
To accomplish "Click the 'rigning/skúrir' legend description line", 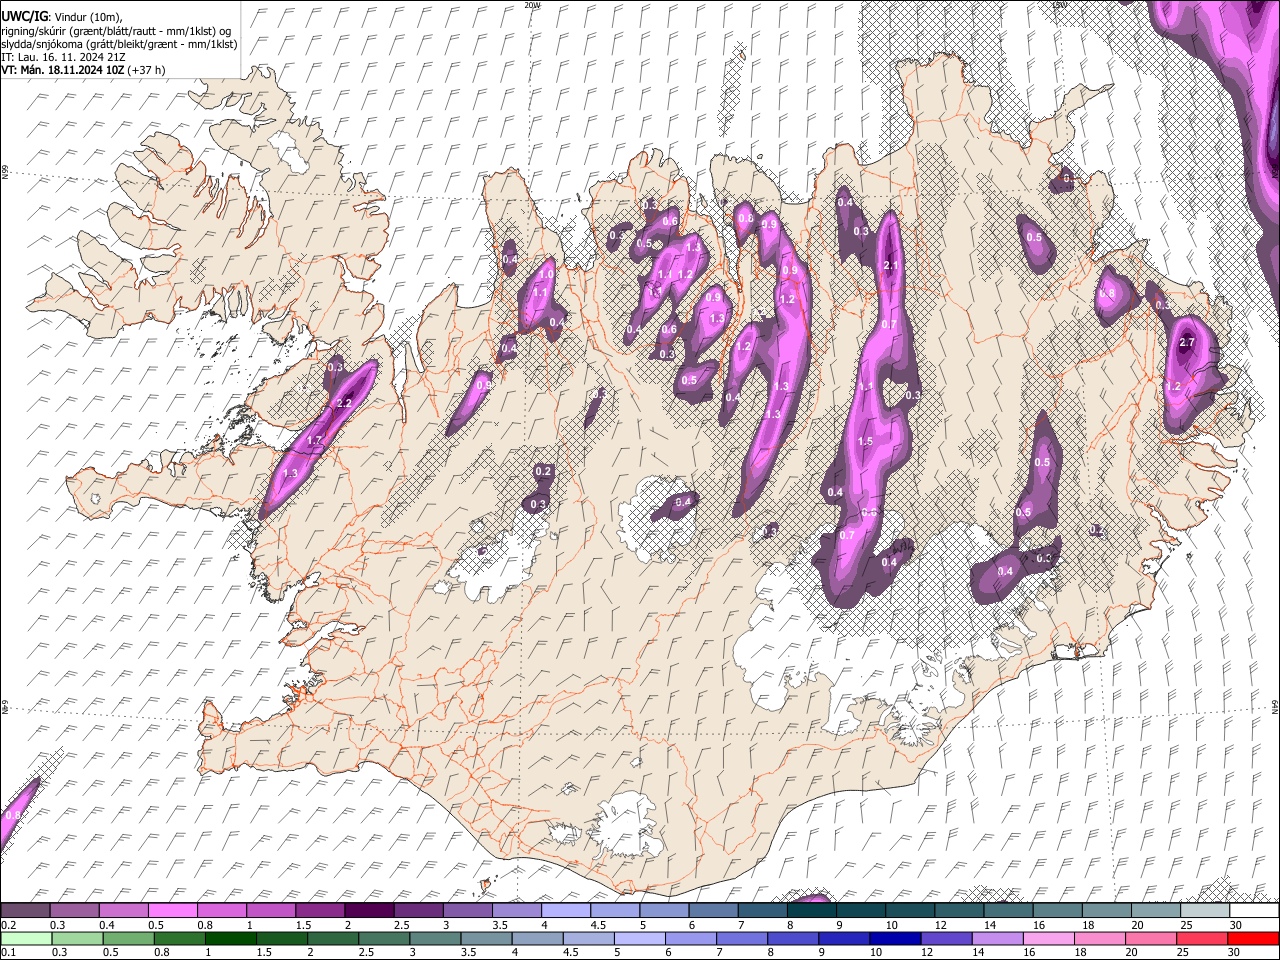I will click(116, 31).
